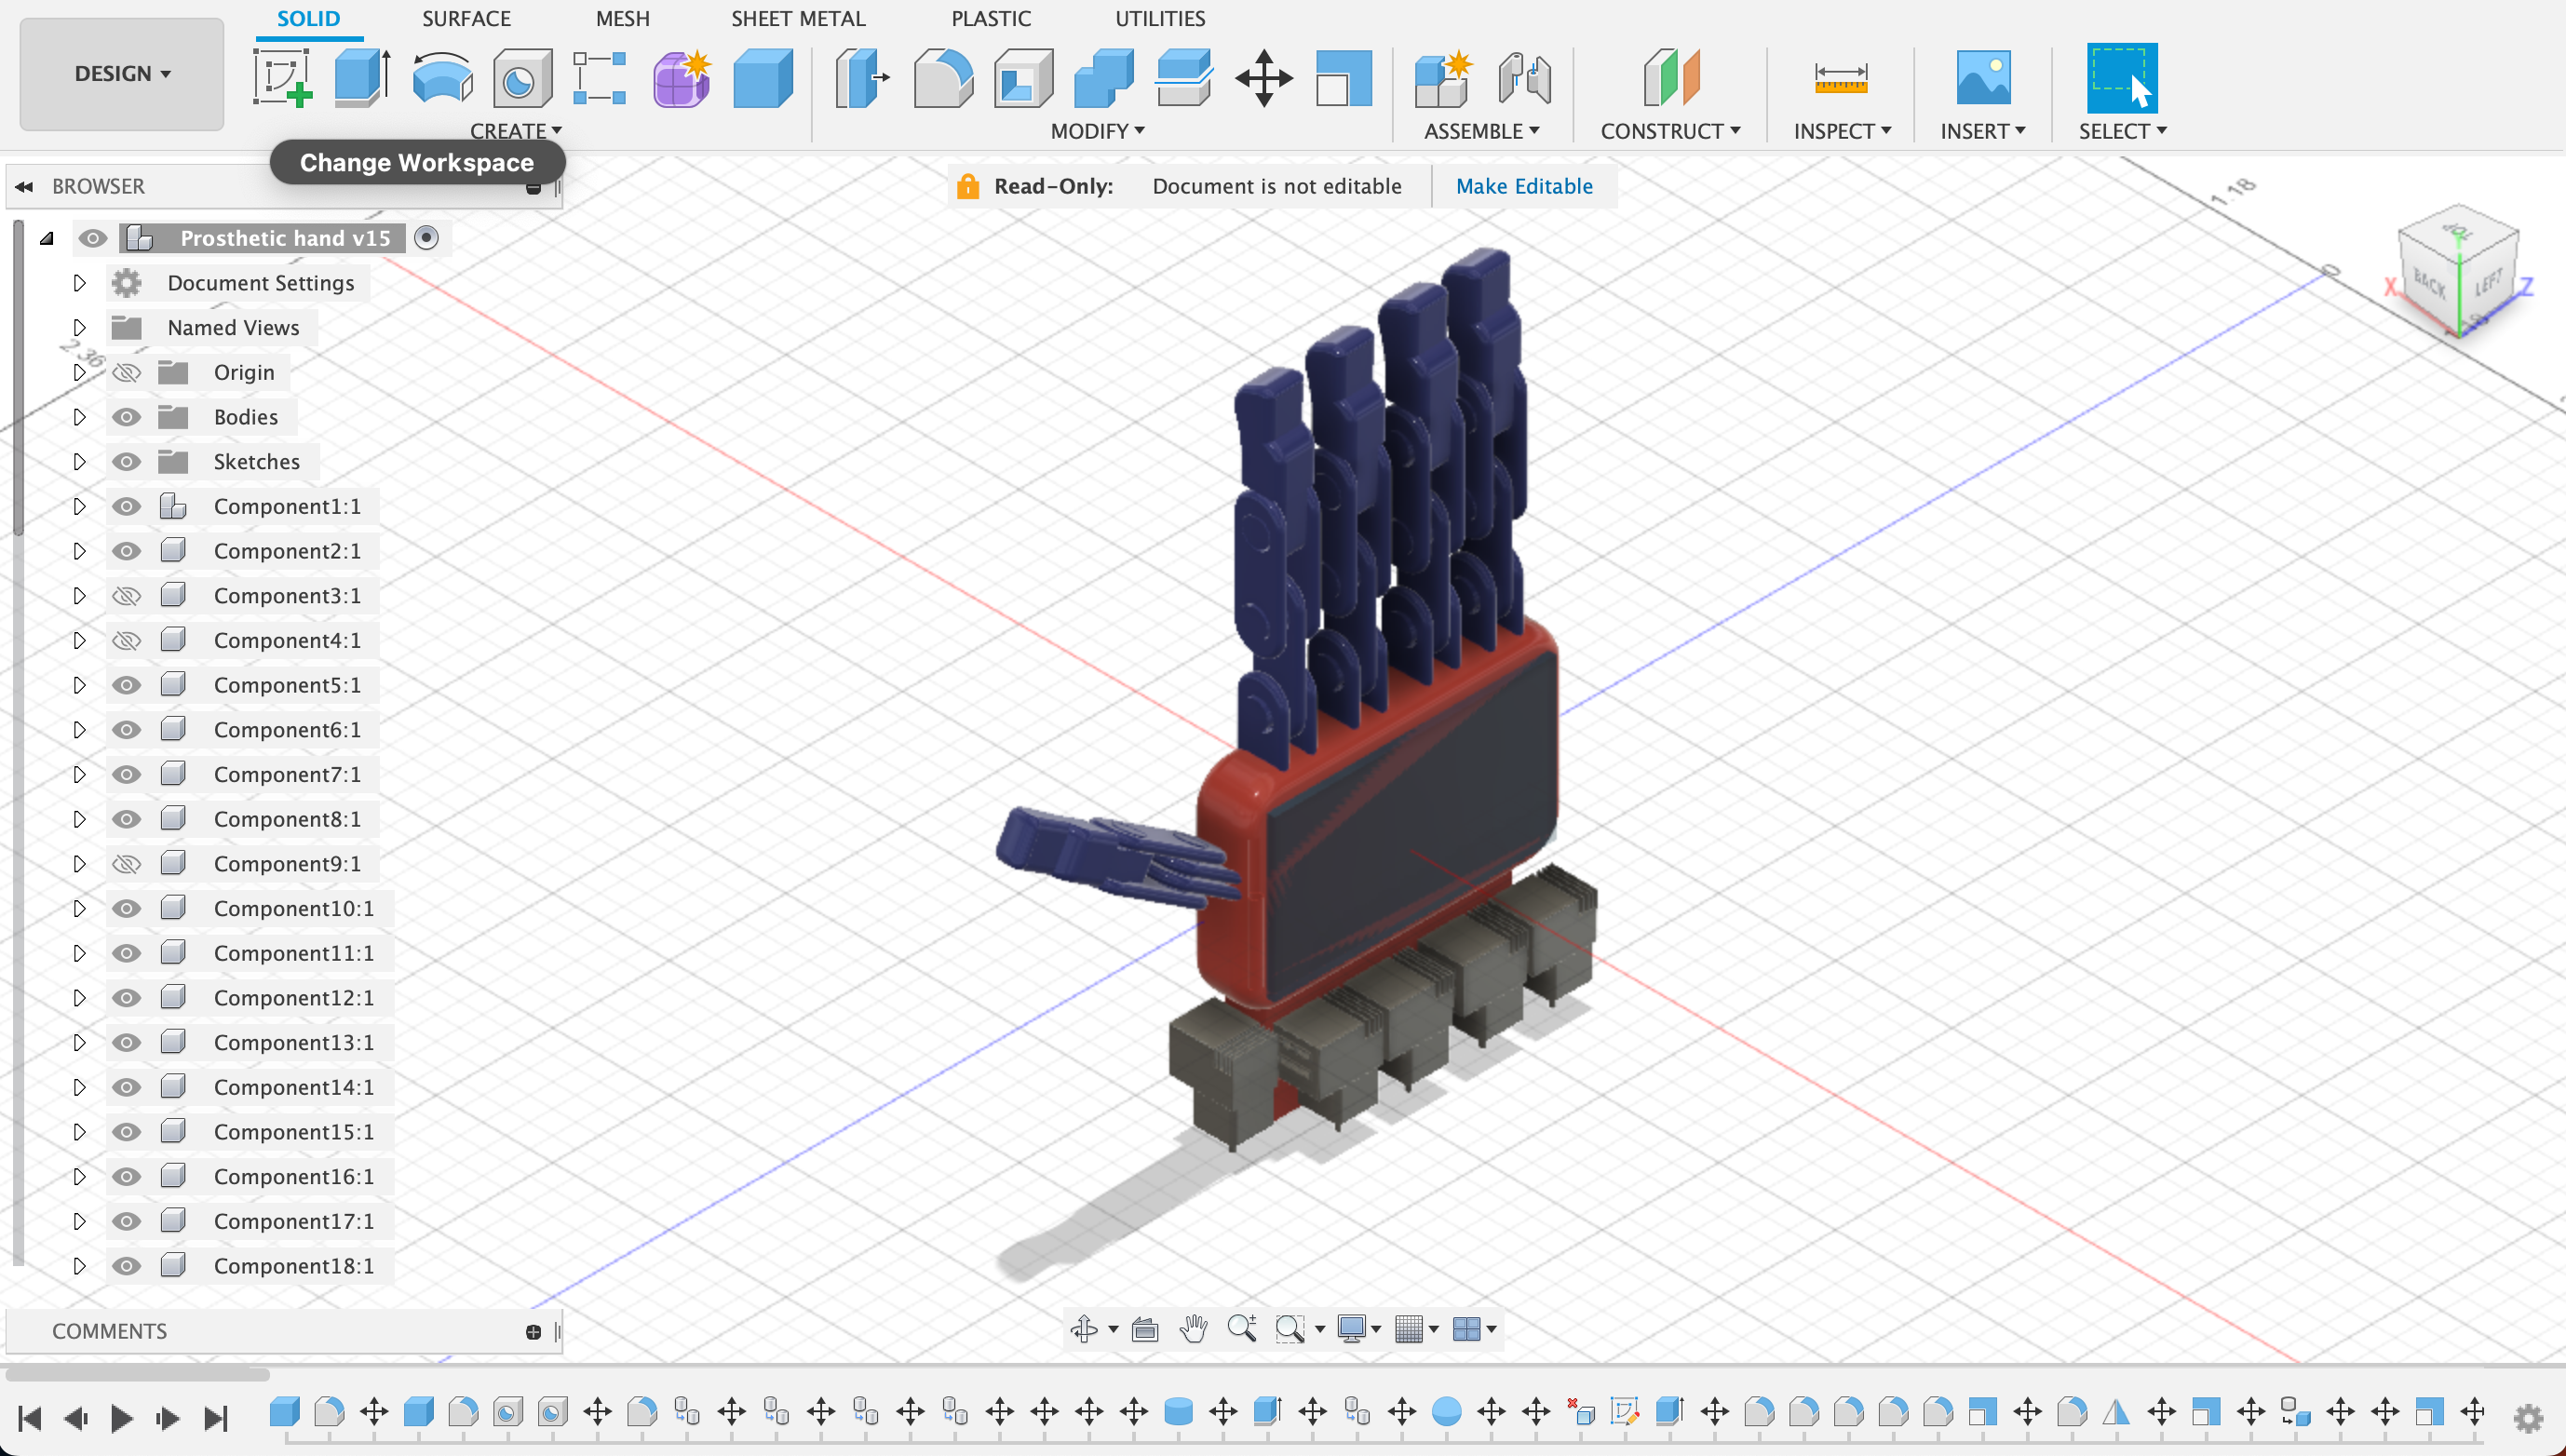Hide Component10:1 using eye icon
The image size is (2566, 1456).
126,908
